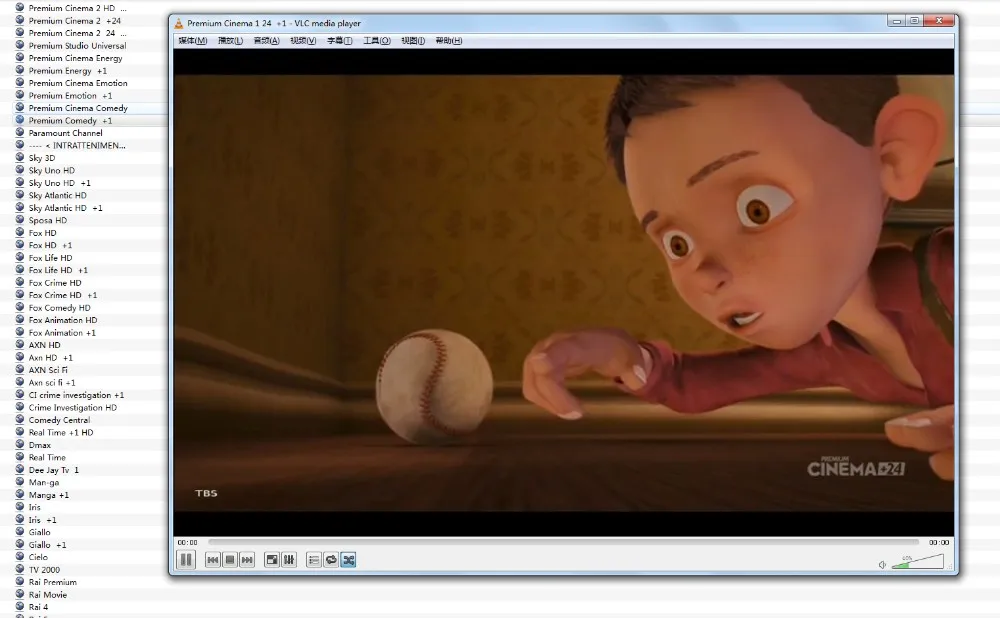Click the VLC cone icon in title bar

pyautogui.click(x=179, y=23)
